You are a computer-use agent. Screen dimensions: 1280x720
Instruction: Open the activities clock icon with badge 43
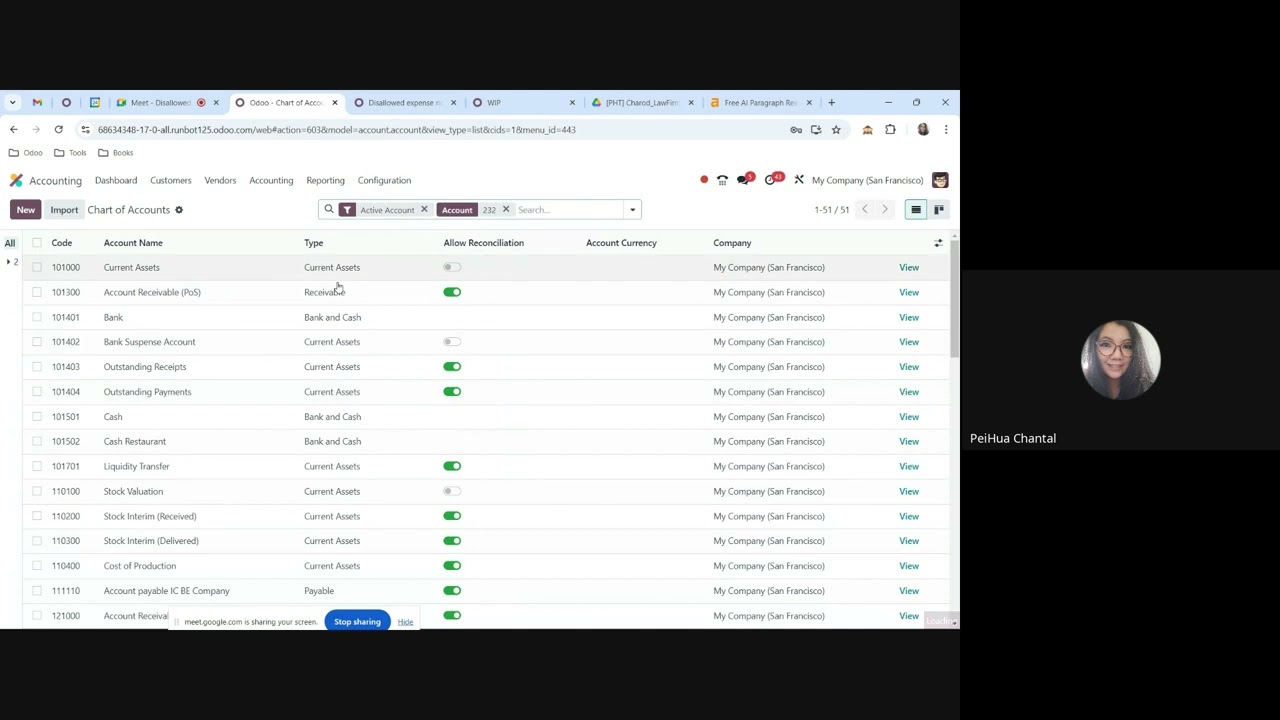pos(772,180)
